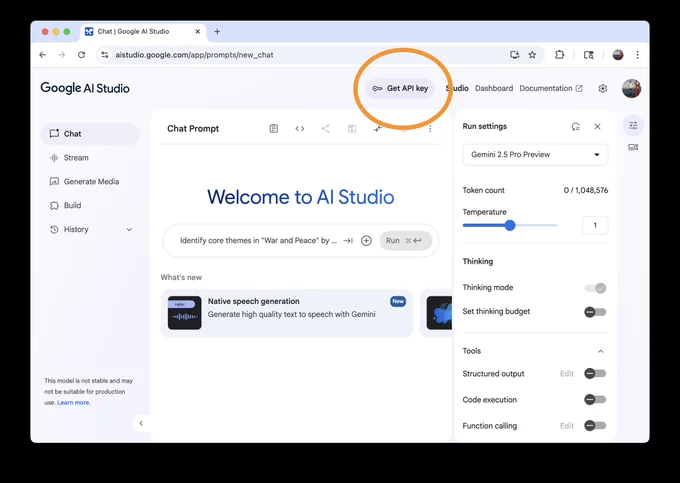Image resolution: width=680 pixels, height=483 pixels.
Task: Collapse the Tools section
Action: click(x=600, y=351)
